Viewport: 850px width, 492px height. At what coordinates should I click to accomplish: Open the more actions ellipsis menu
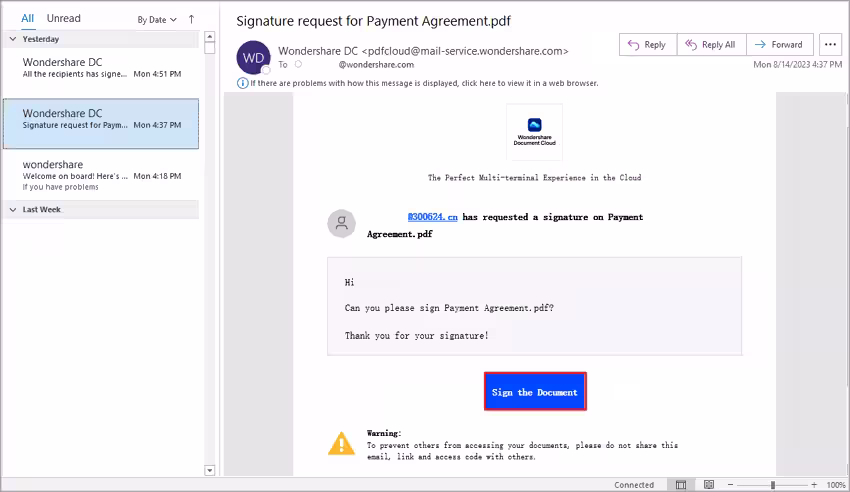click(830, 44)
